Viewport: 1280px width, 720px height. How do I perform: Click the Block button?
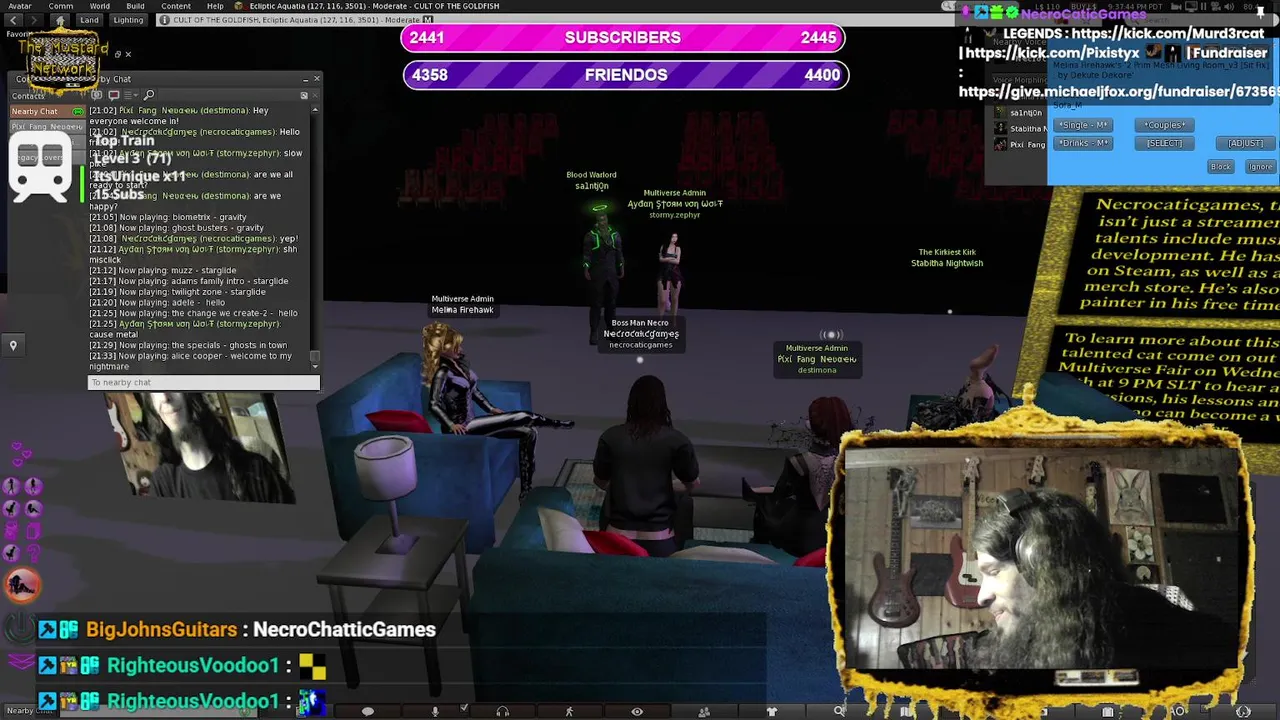click(1220, 167)
